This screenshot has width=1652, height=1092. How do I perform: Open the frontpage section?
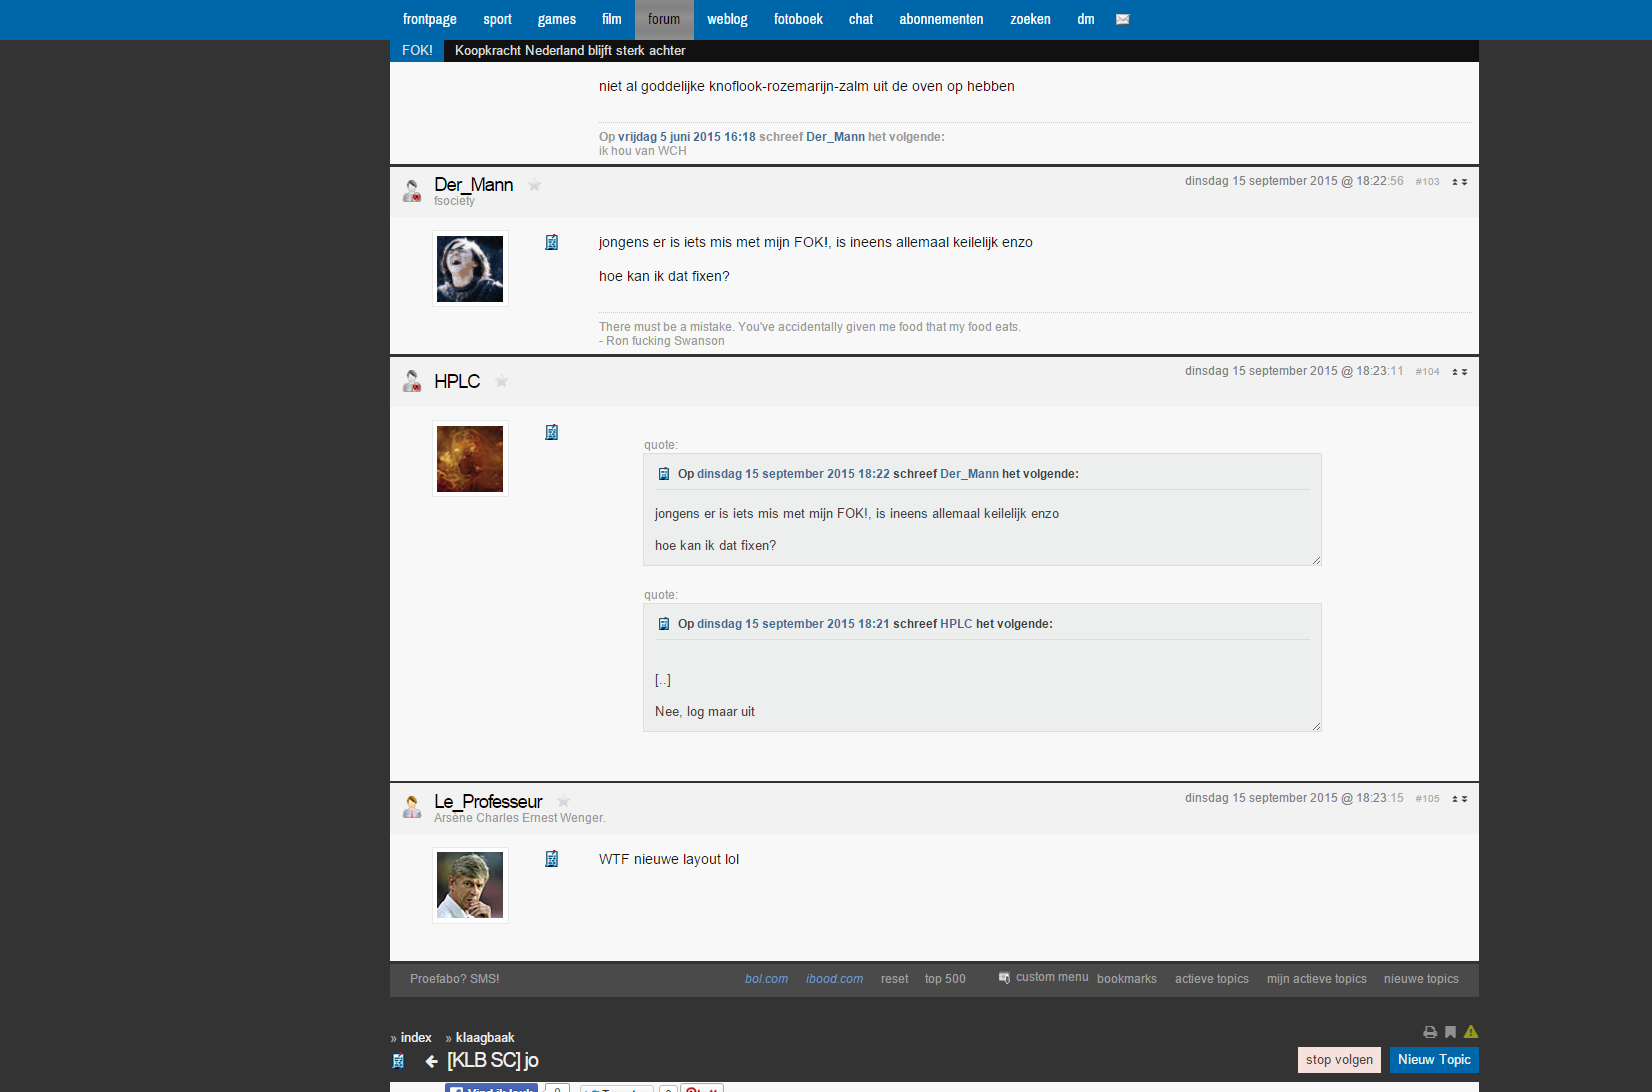pyautogui.click(x=430, y=19)
